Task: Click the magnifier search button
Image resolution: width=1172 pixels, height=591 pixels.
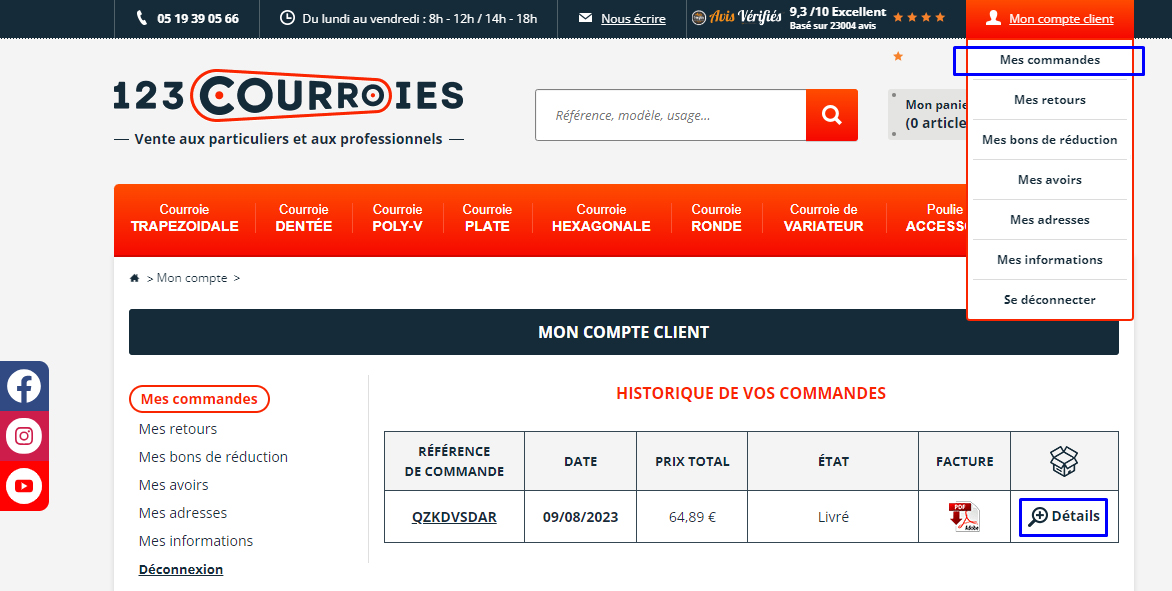Action: [831, 115]
